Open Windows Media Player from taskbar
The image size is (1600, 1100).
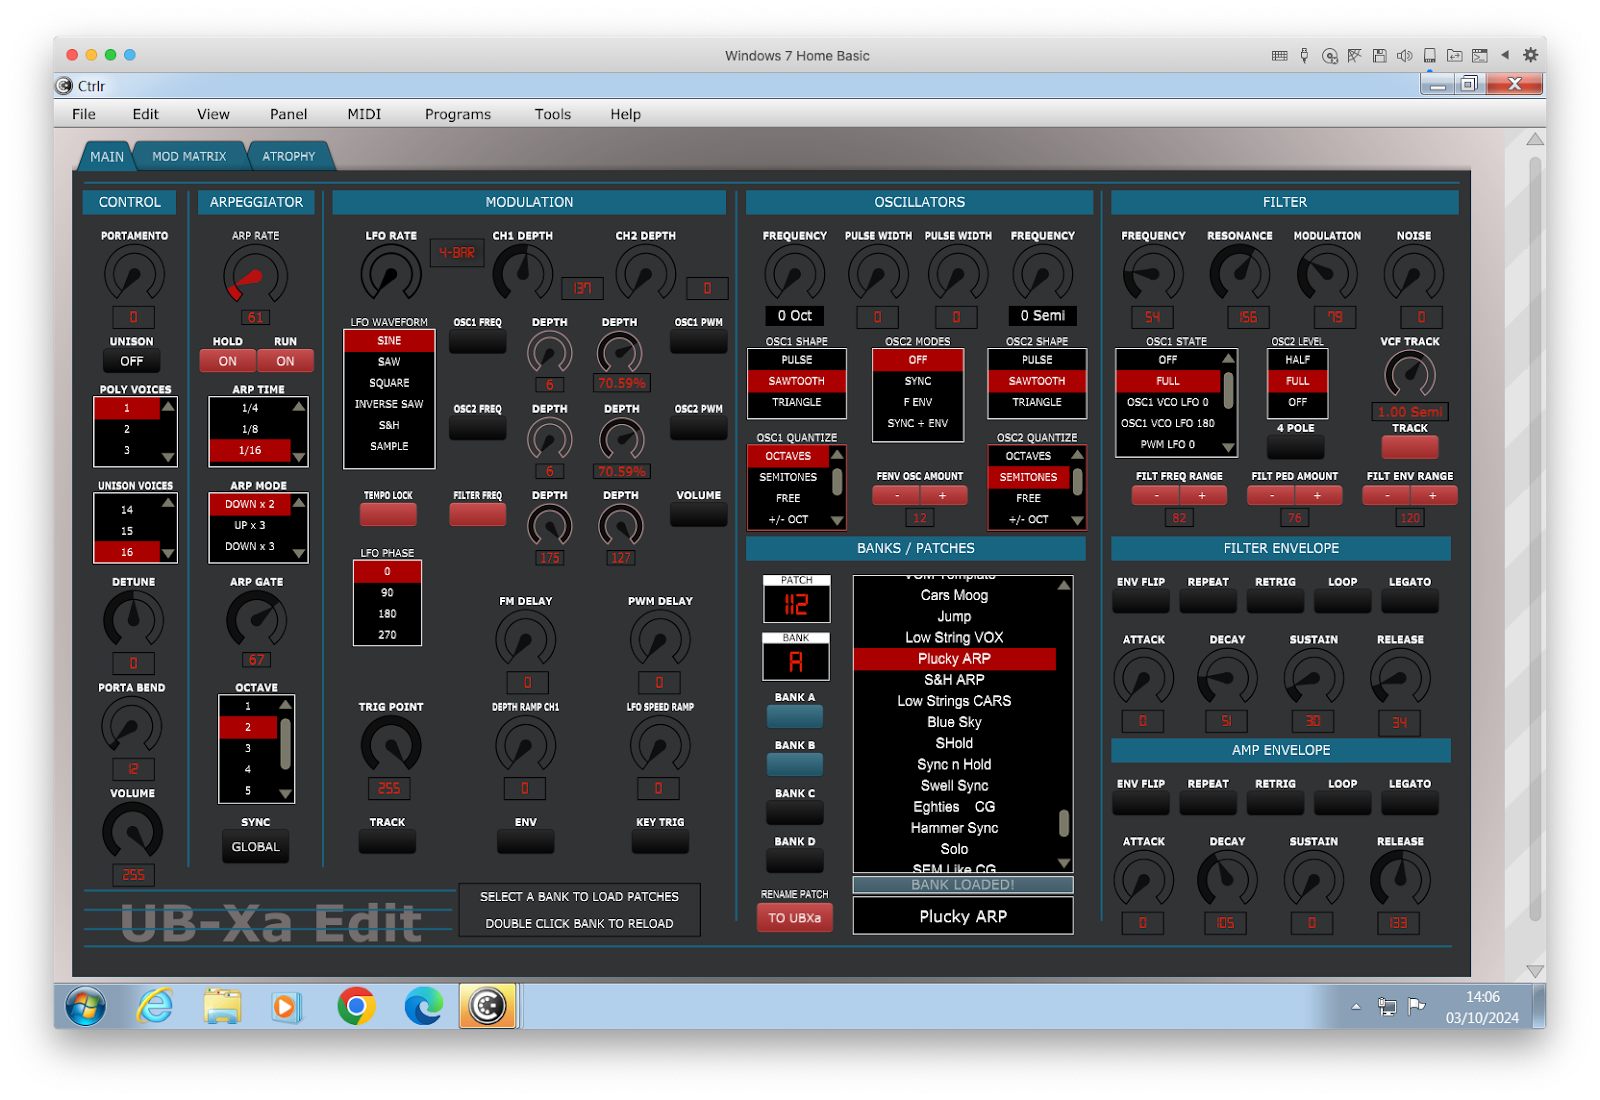(x=286, y=1006)
